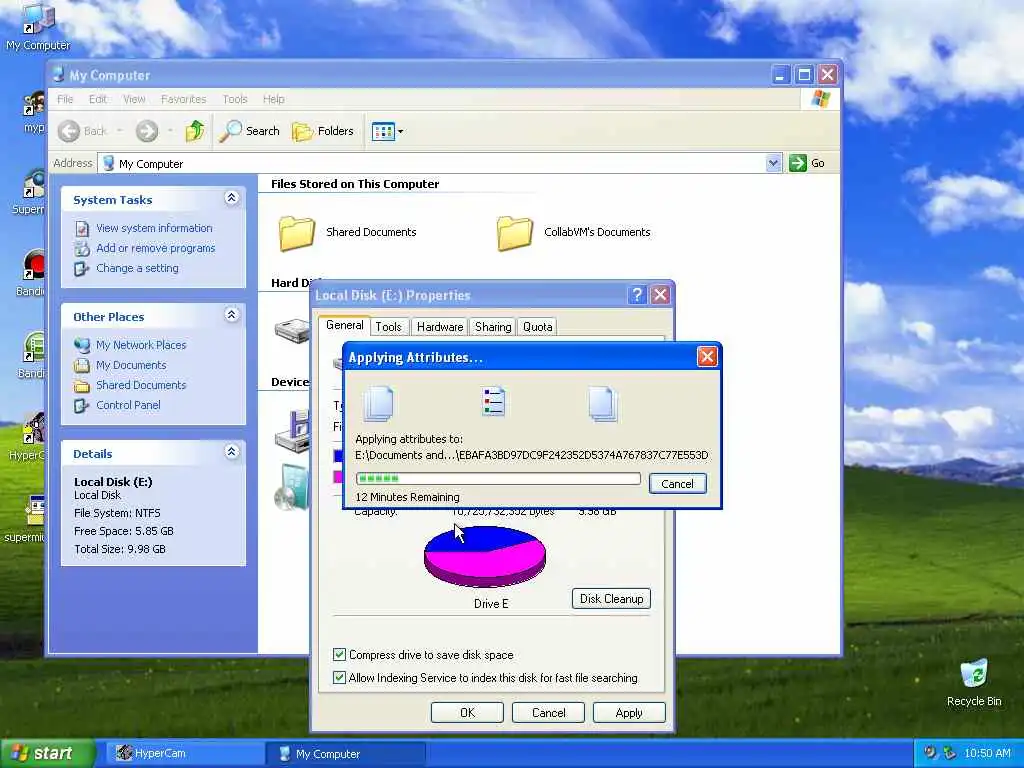Switch to the Sharing tab
The height and width of the screenshot is (768, 1024).
493,327
